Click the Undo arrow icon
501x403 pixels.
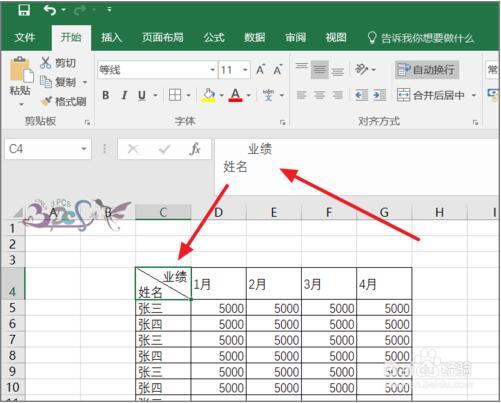(x=50, y=10)
